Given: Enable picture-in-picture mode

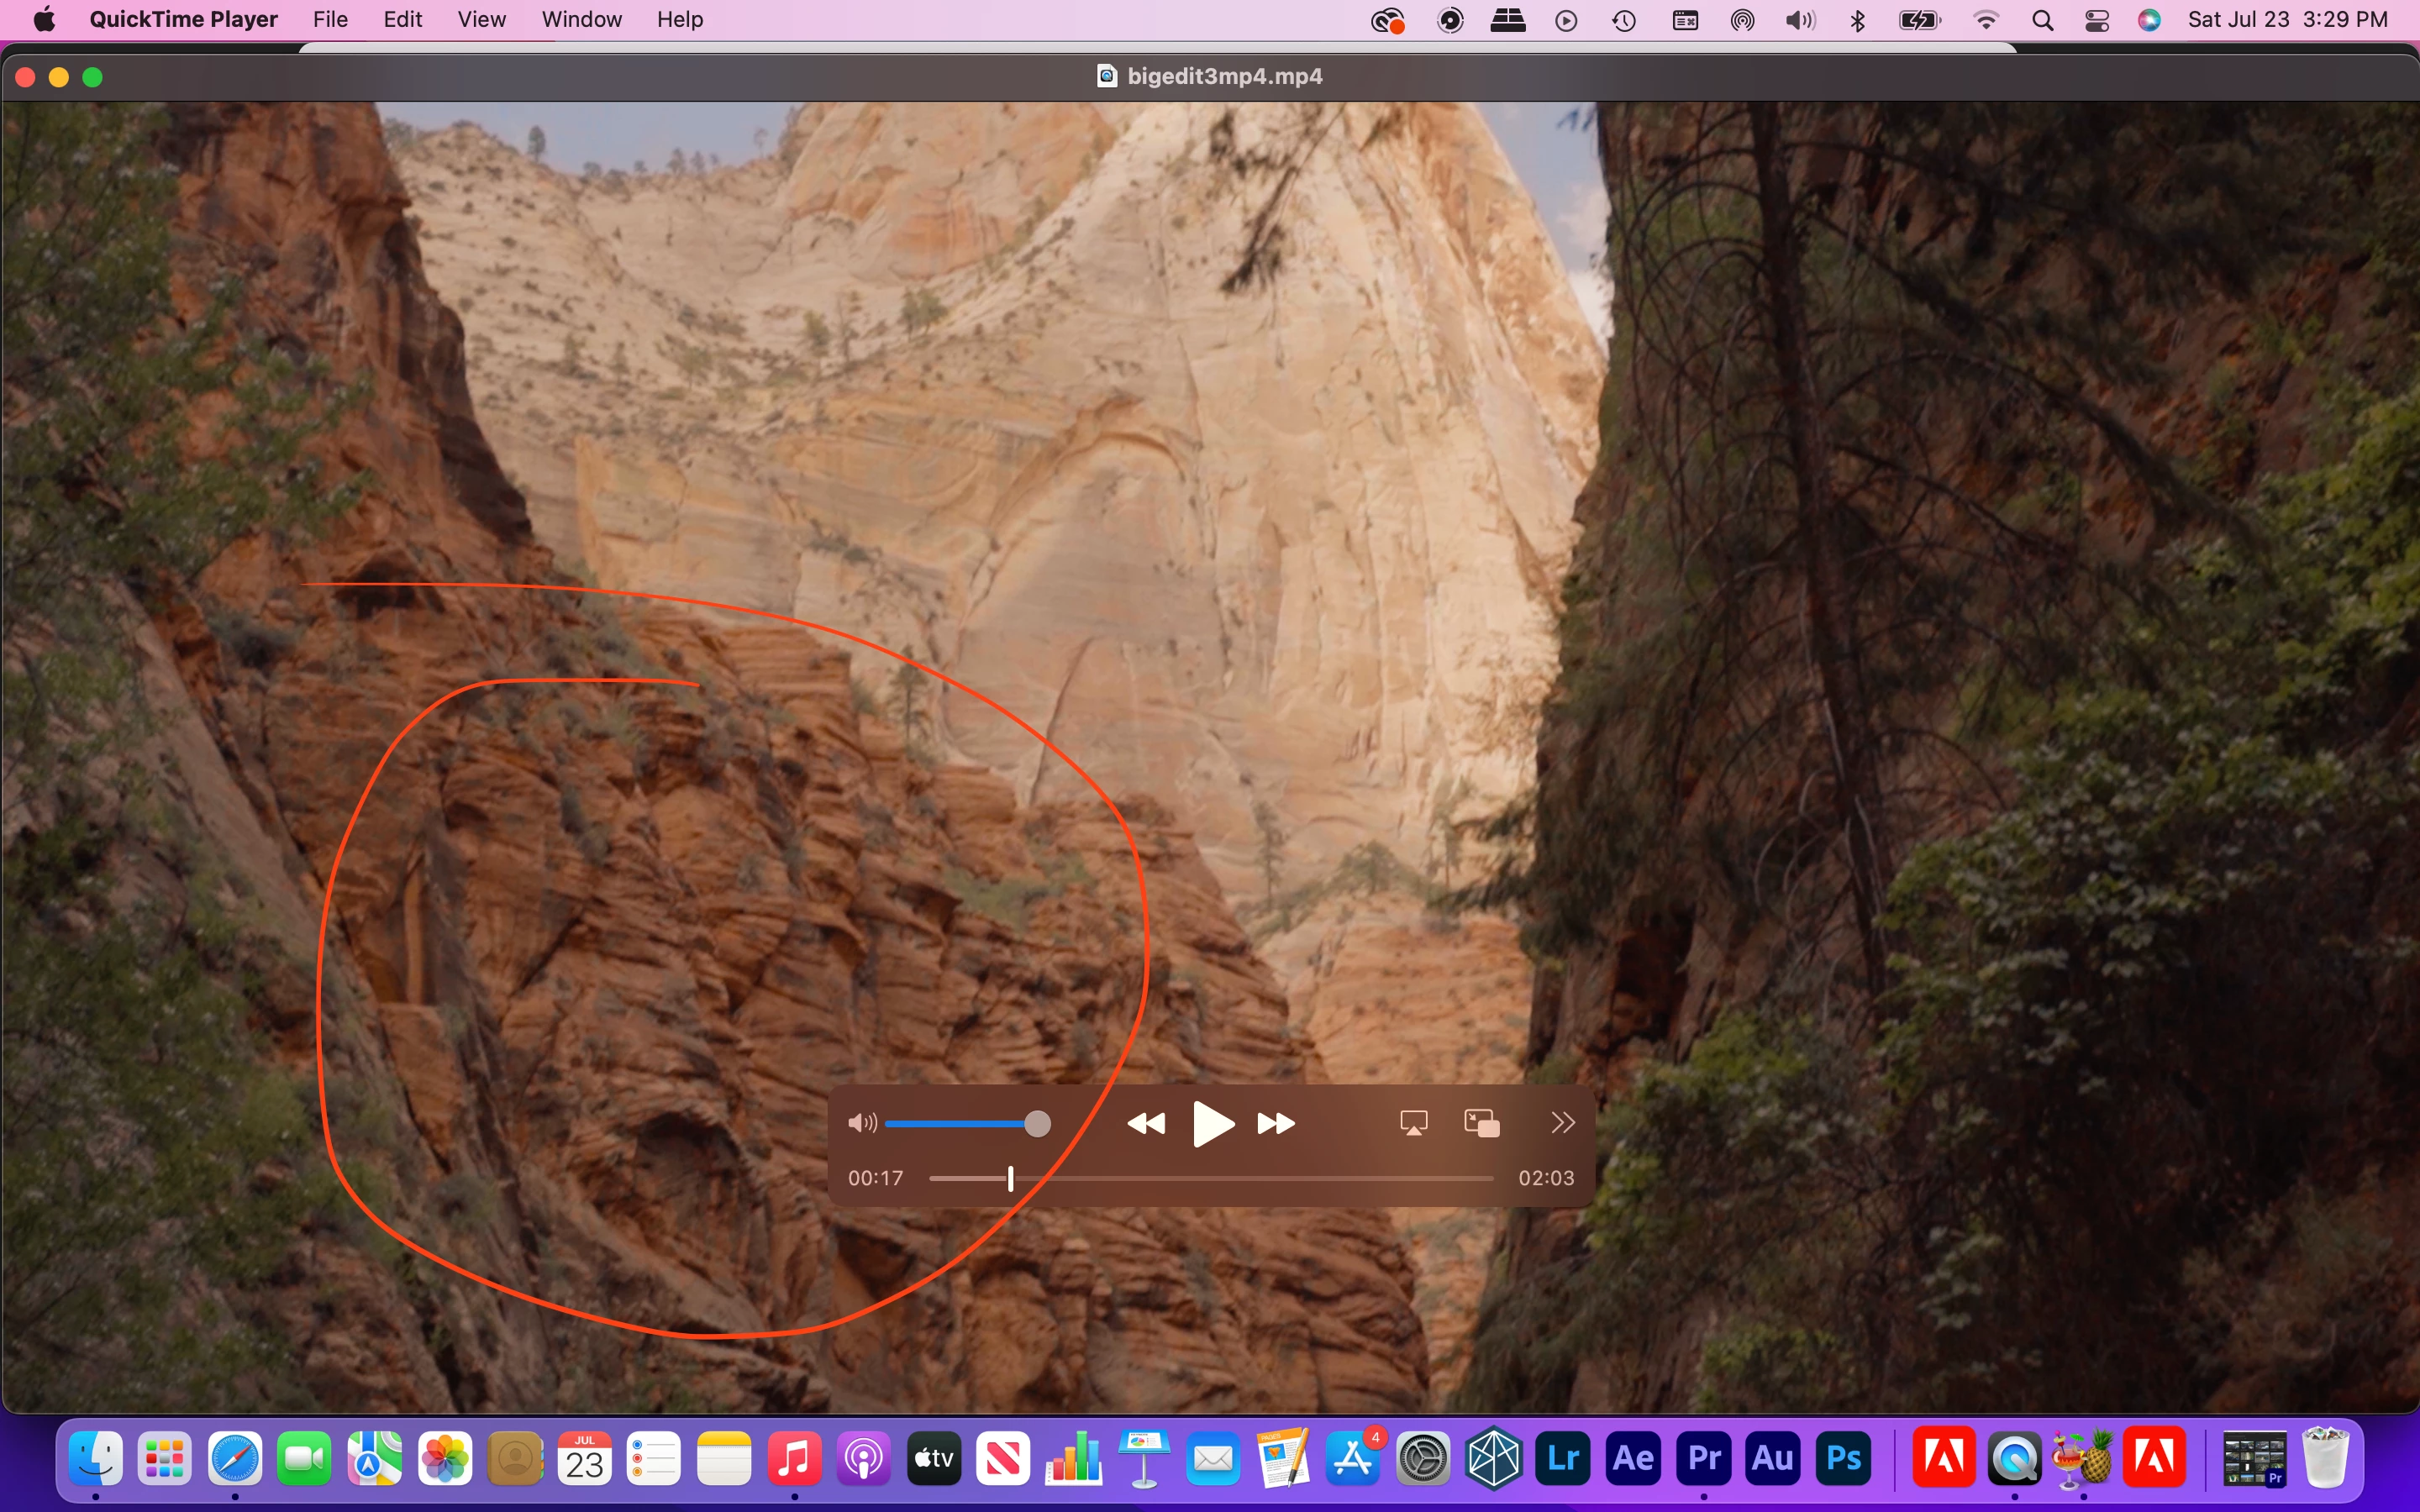Looking at the screenshot, I should [x=1481, y=1123].
